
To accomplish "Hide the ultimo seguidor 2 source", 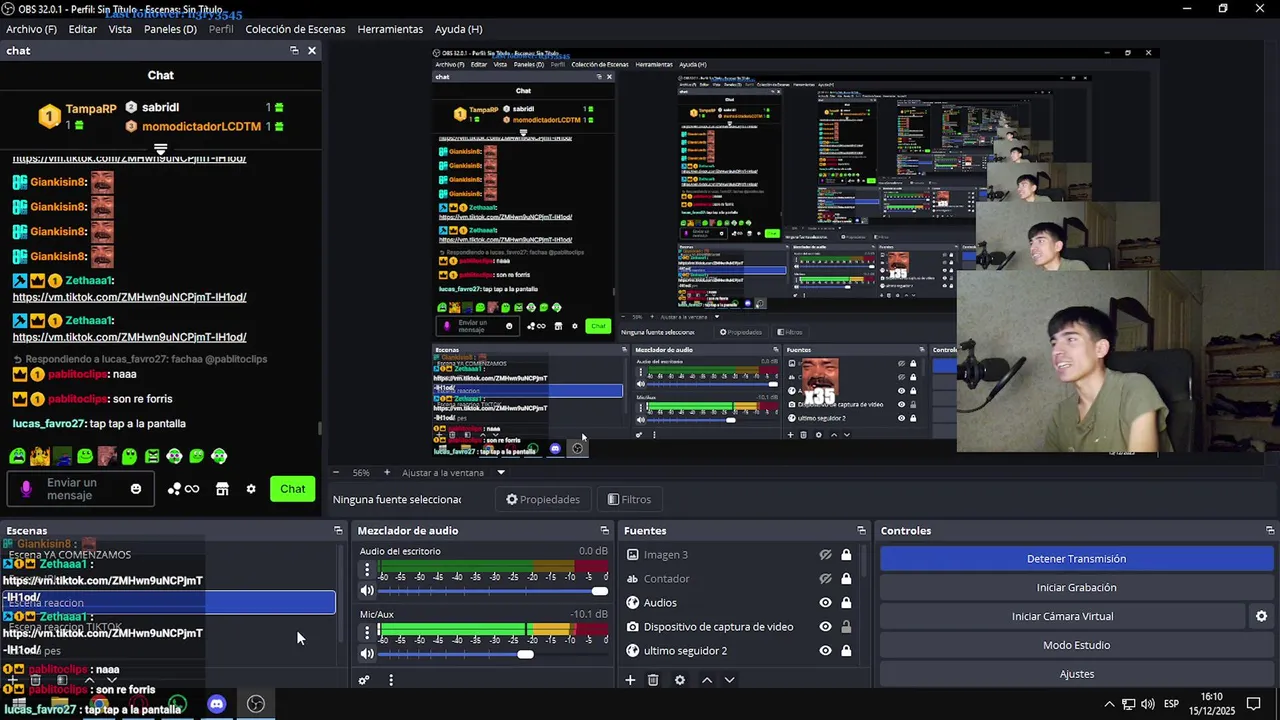I will (825, 651).
